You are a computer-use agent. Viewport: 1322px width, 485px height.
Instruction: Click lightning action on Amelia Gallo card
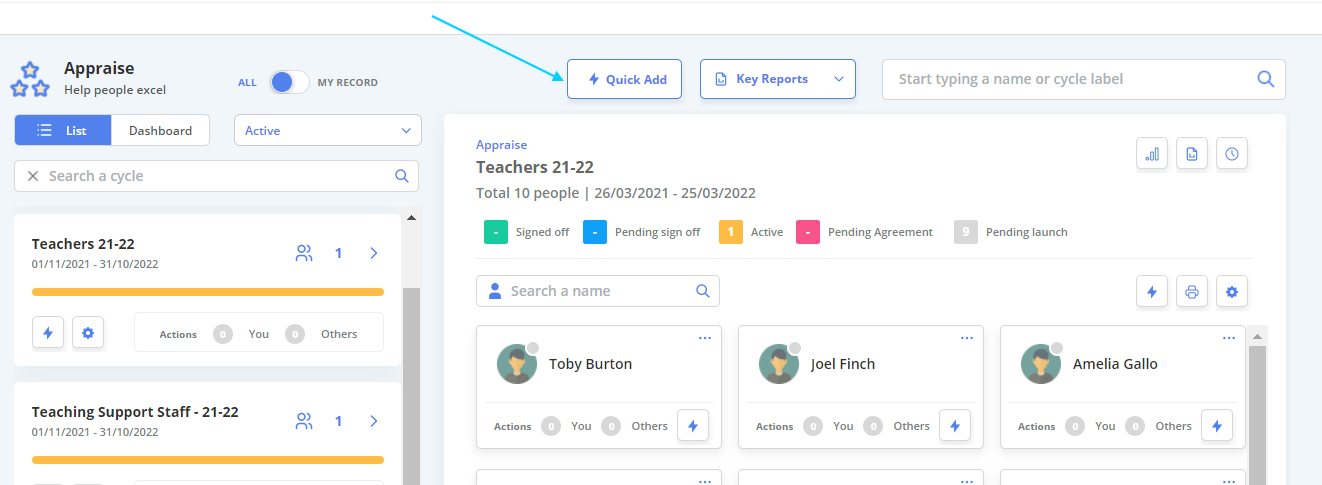(x=1217, y=425)
